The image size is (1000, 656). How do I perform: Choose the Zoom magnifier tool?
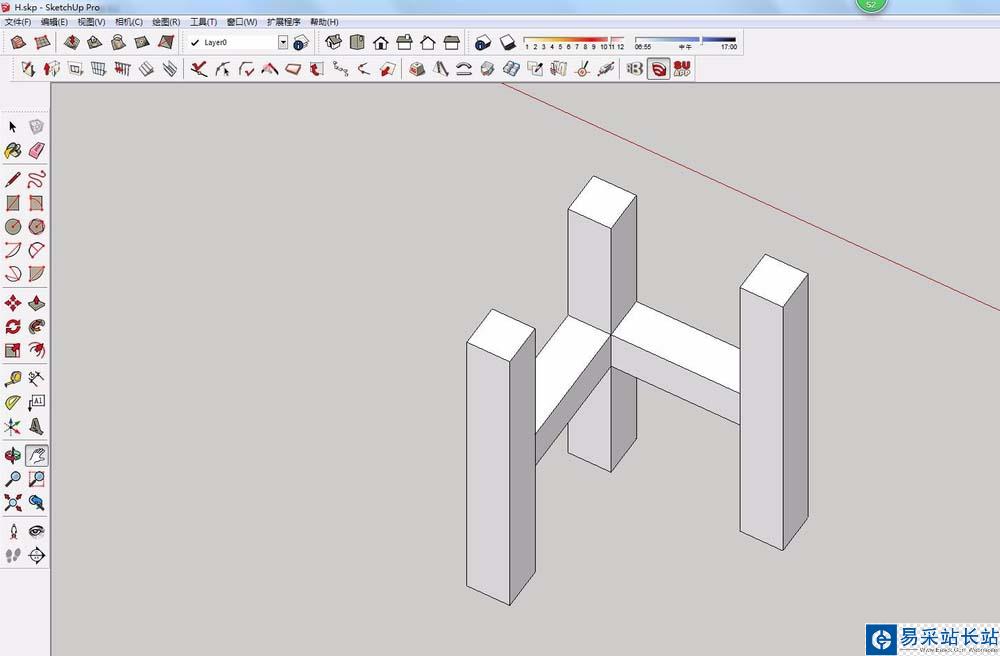(13, 479)
